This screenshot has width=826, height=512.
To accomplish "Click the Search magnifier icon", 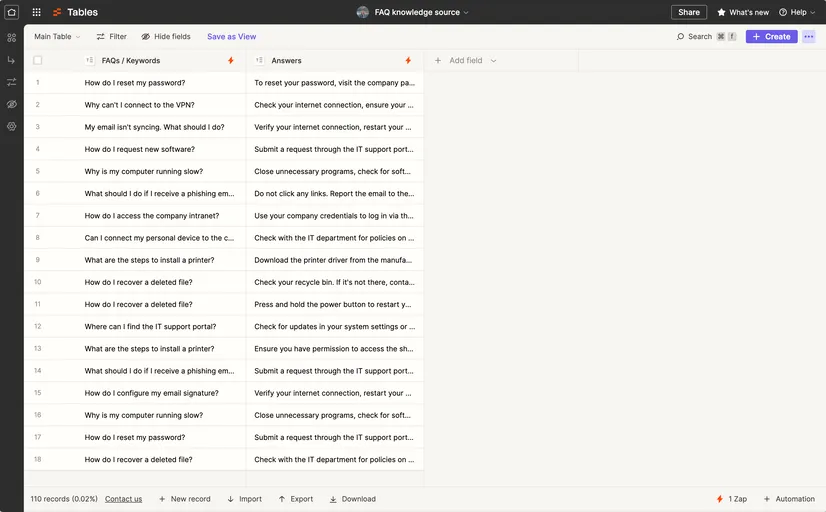I will point(681,36).
